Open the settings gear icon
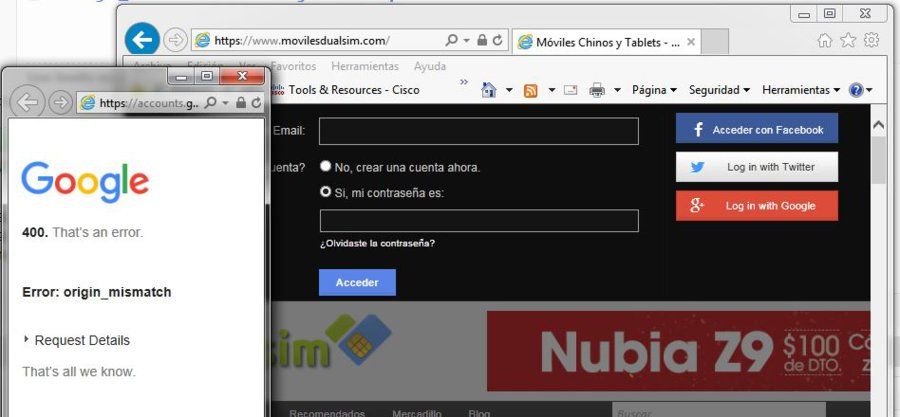This screenshot has height=417, width=900. [871, 40]
